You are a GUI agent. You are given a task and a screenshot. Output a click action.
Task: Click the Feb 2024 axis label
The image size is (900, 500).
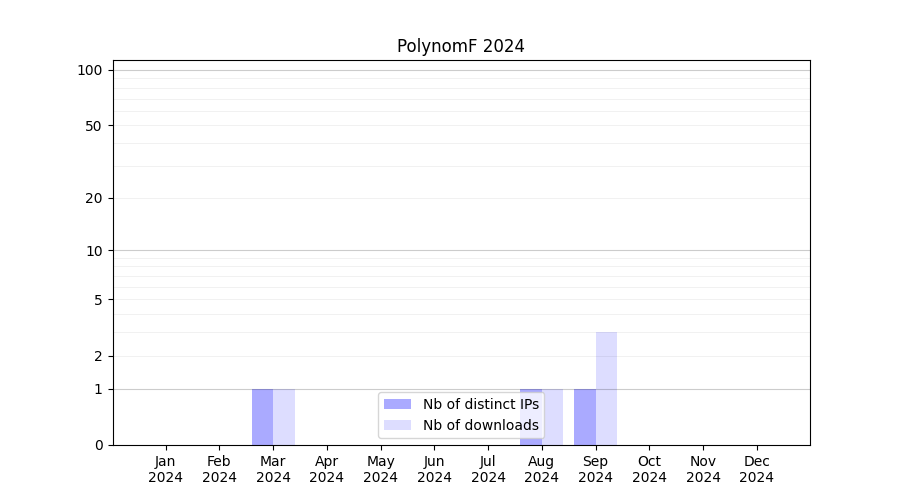point(219,469)
